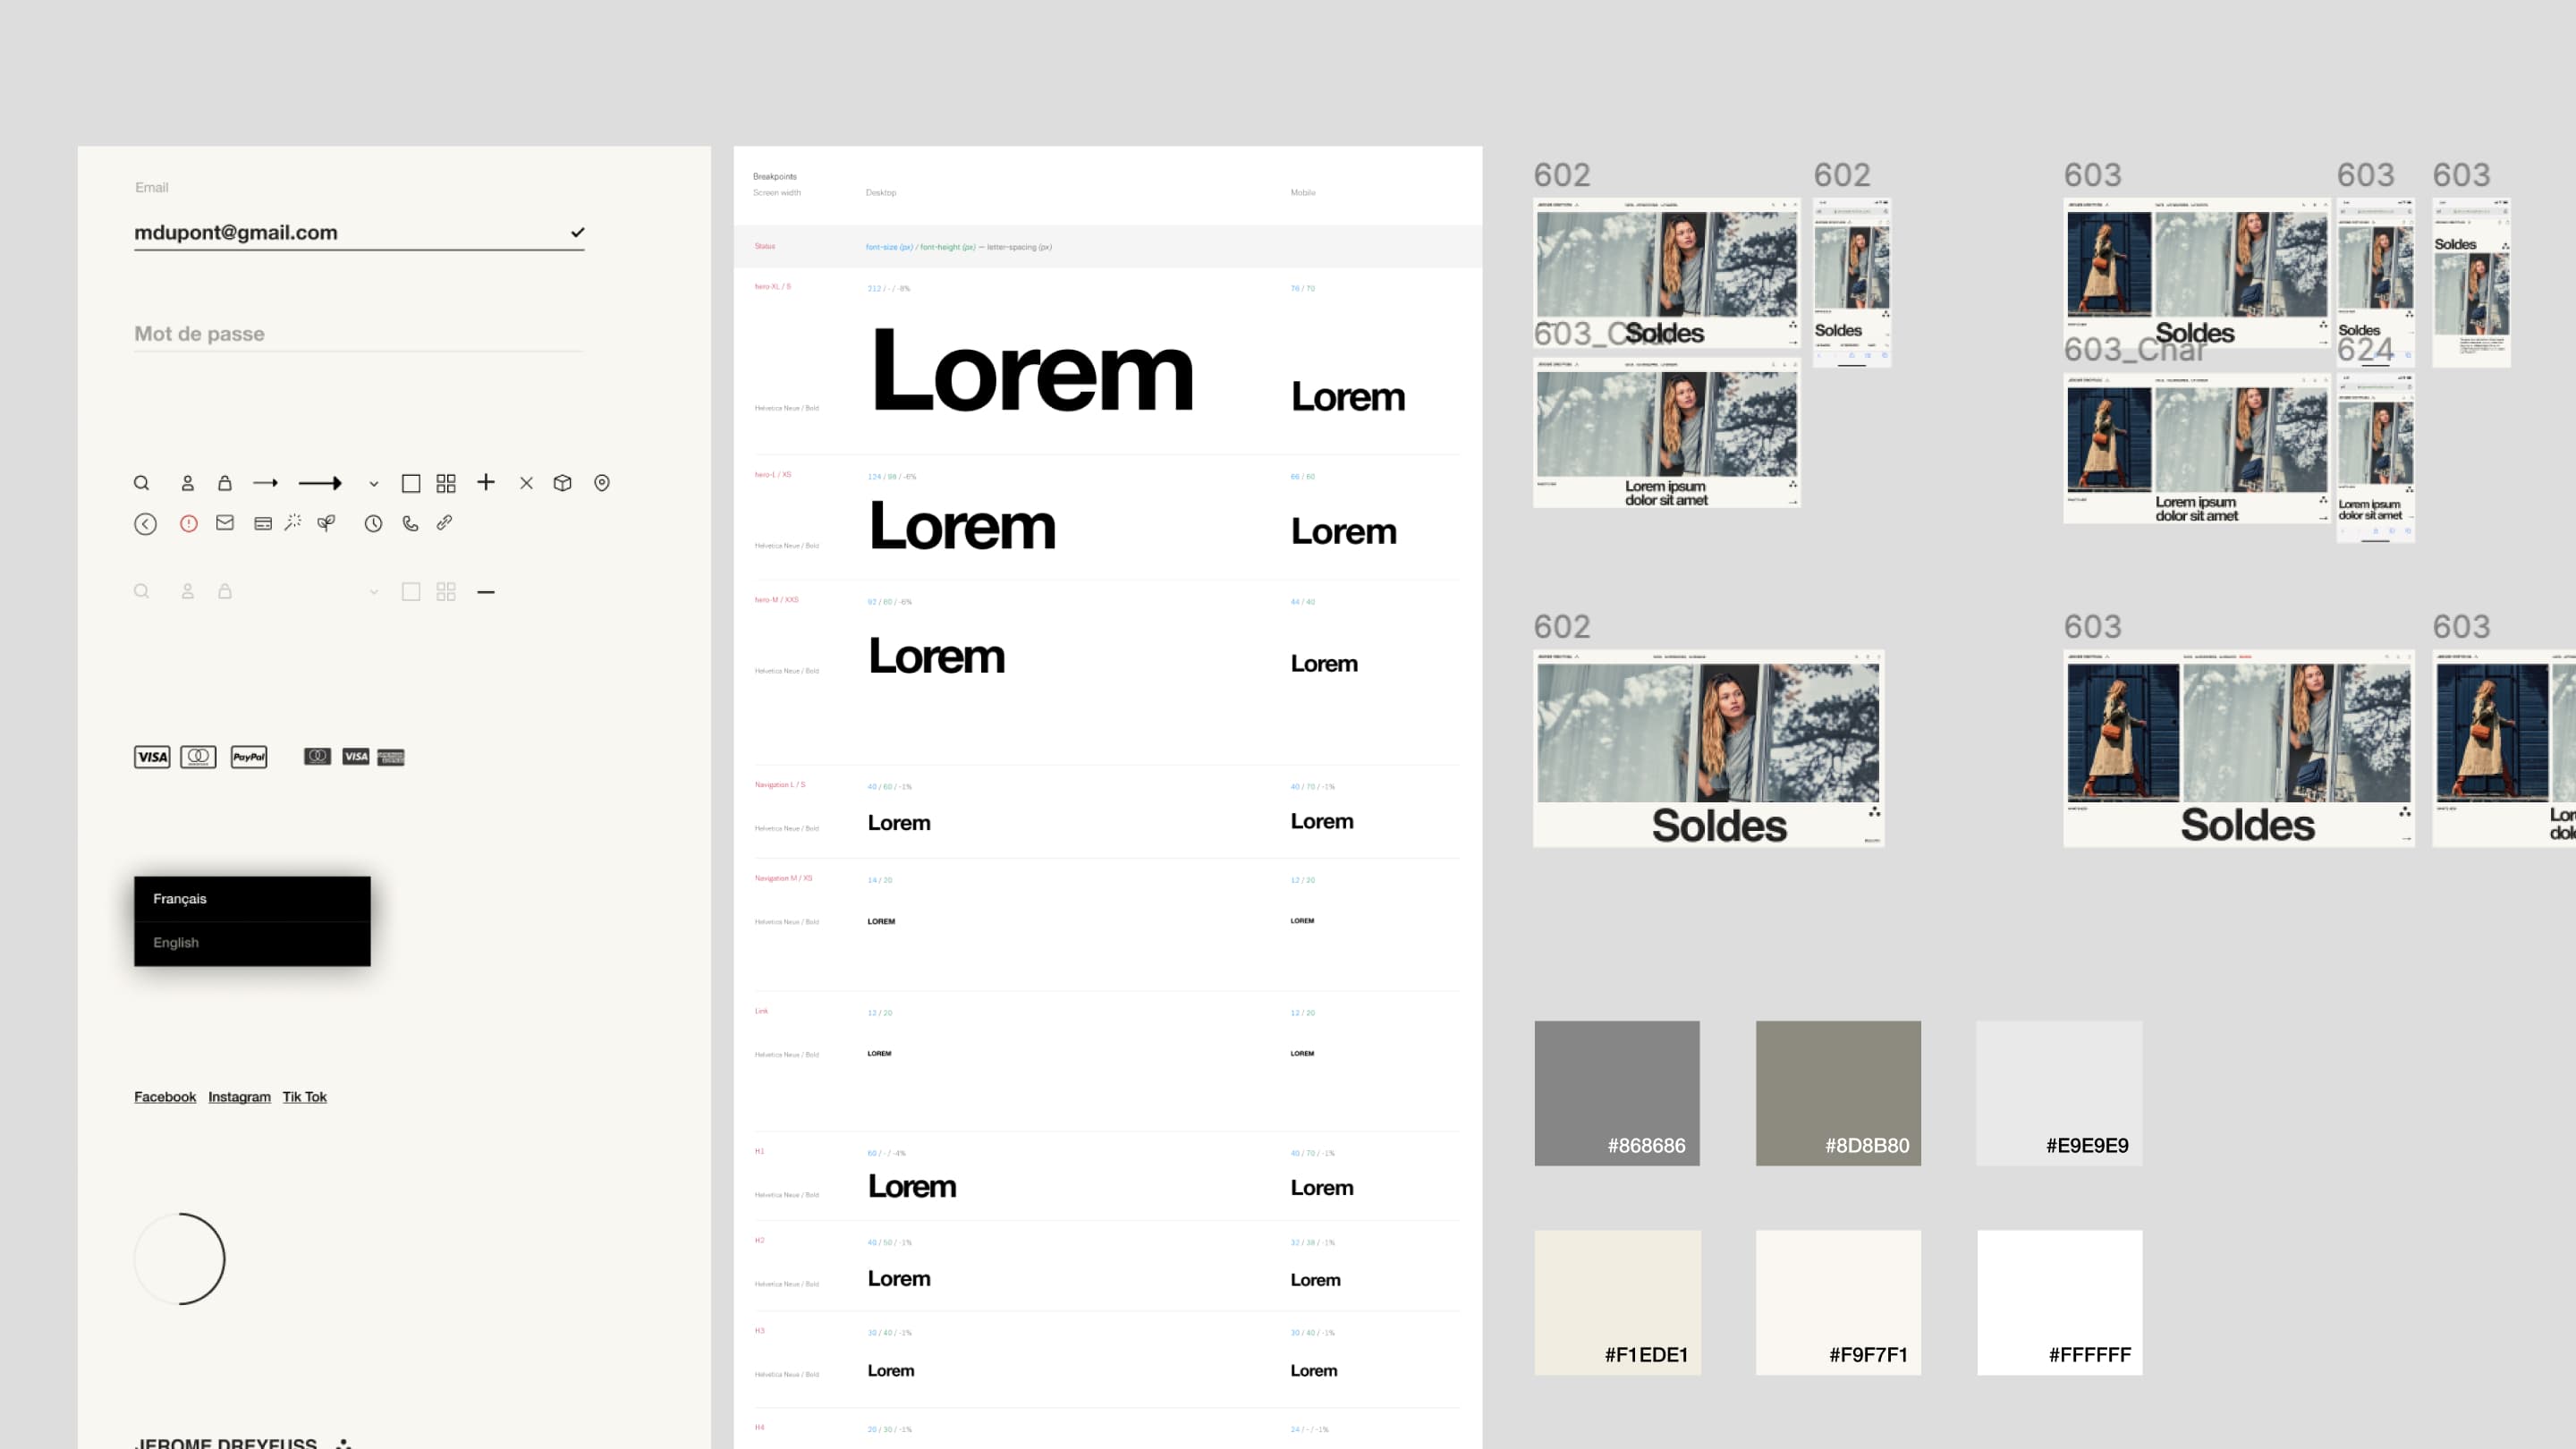2576x1449 pixels.
Task: Click the padlock icon
Action: (x=224, y=483)
